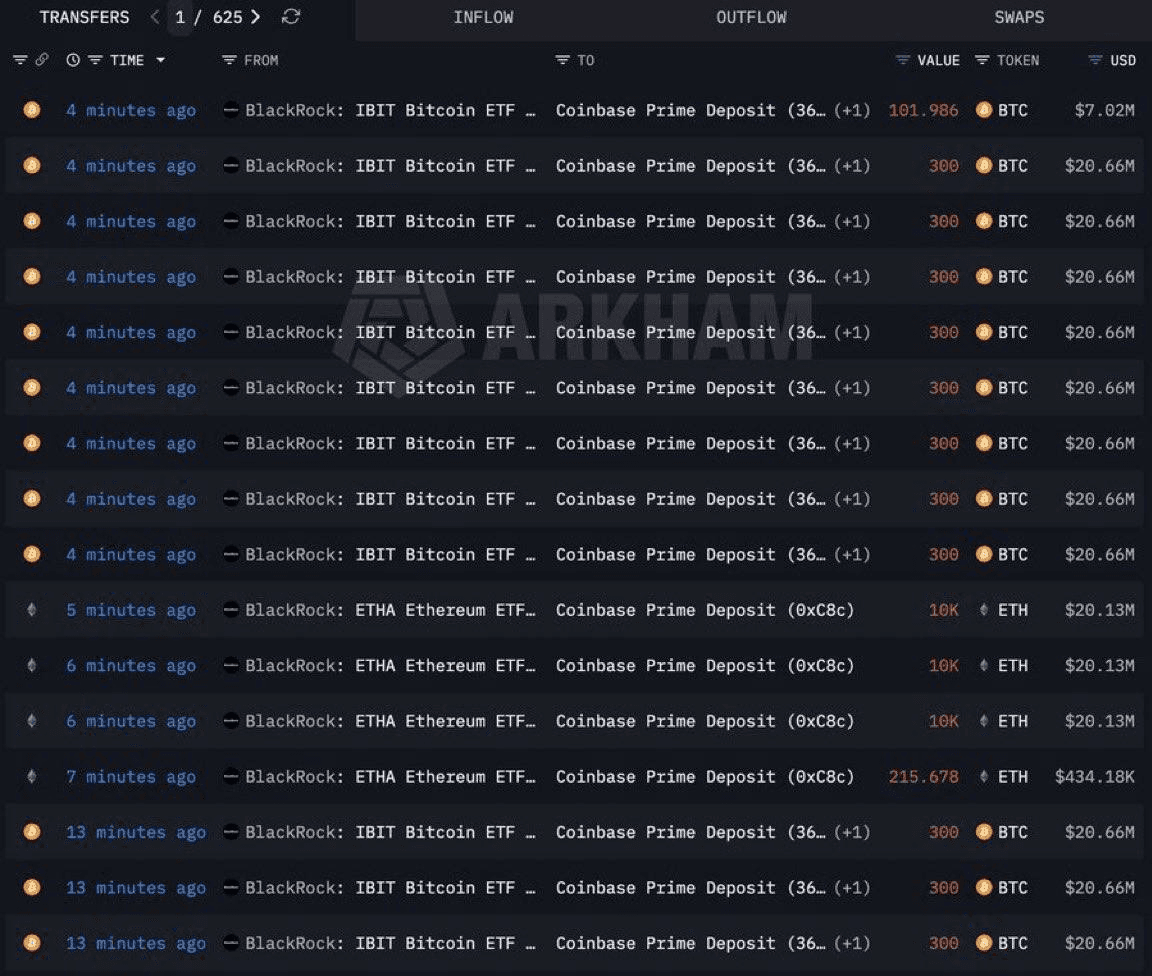Image resolution: width=1152 pixels, height=976 pixels.
Task: Switch to the INFLOW tab
Action: 483,17
